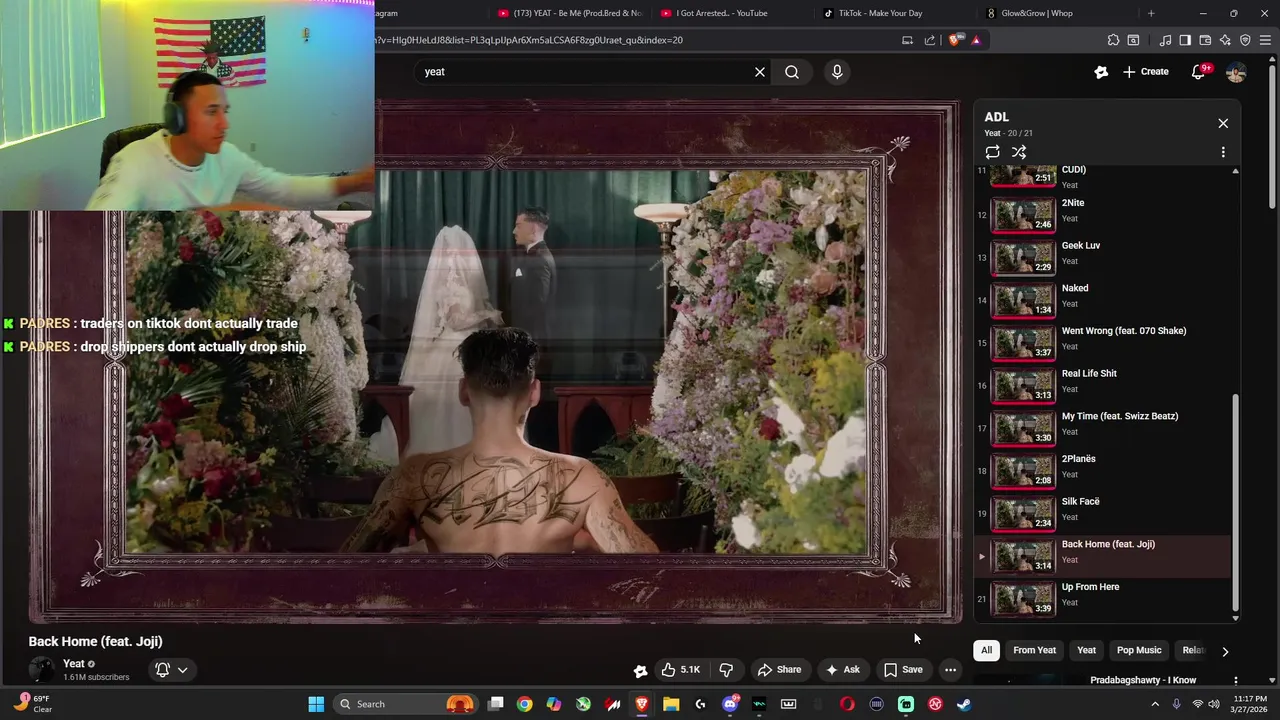Screen dimensions: 1280x720
Task: Activate voice search microphone
Action: click(x=837, y=72)
